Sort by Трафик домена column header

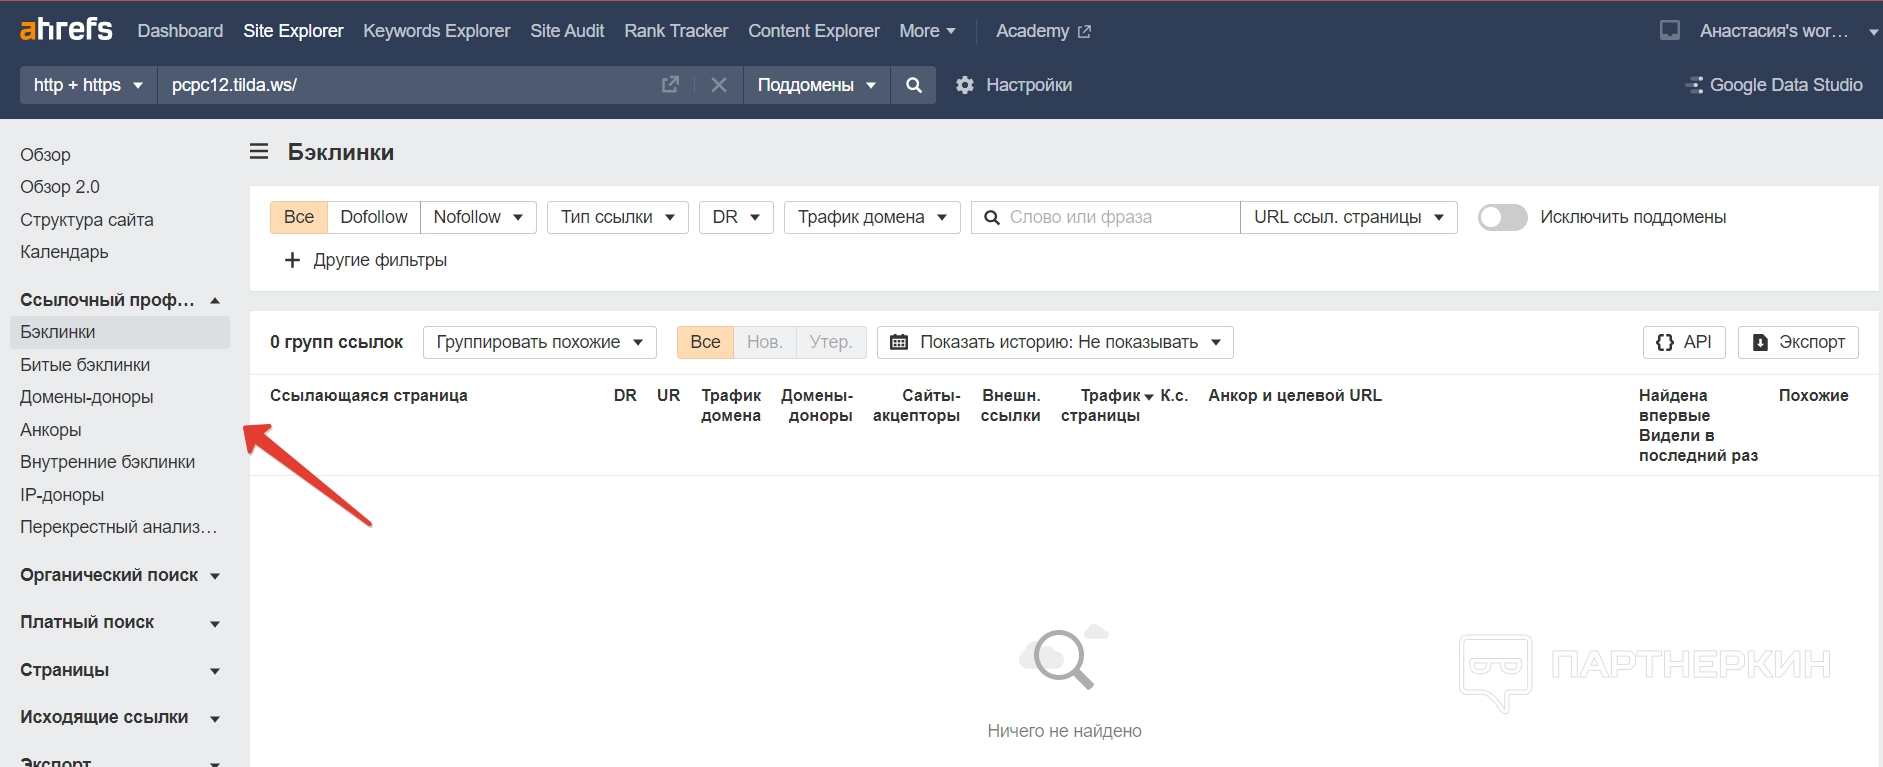[731, 405]
